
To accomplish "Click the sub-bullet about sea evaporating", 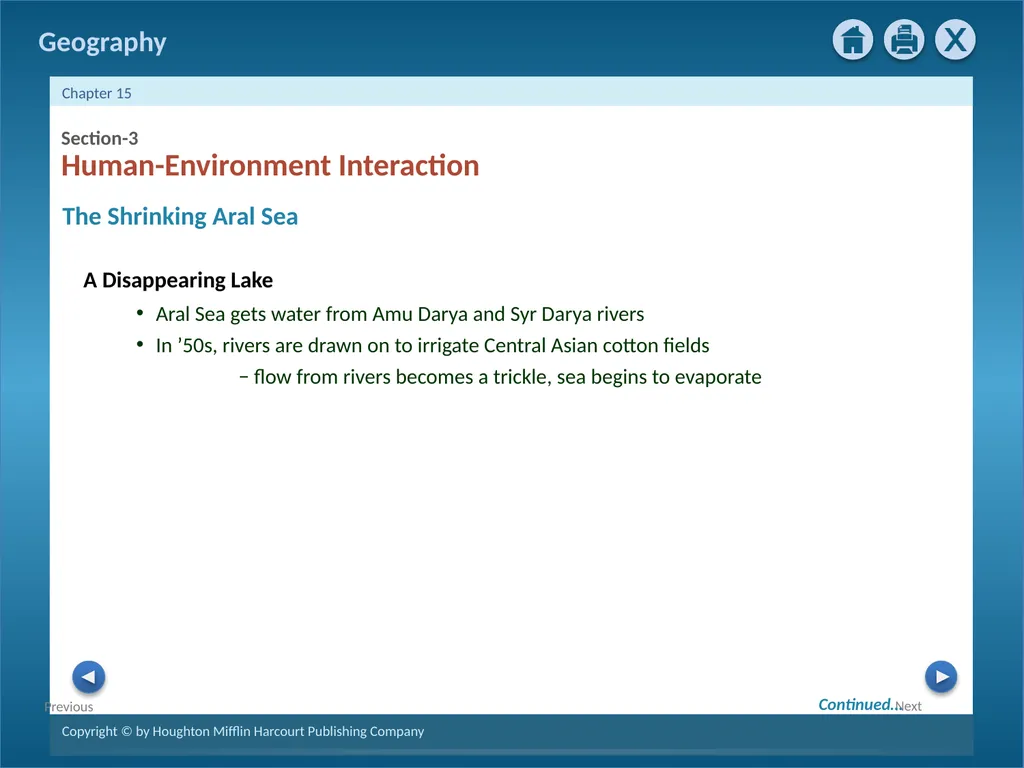I will [x=500, y=377].
